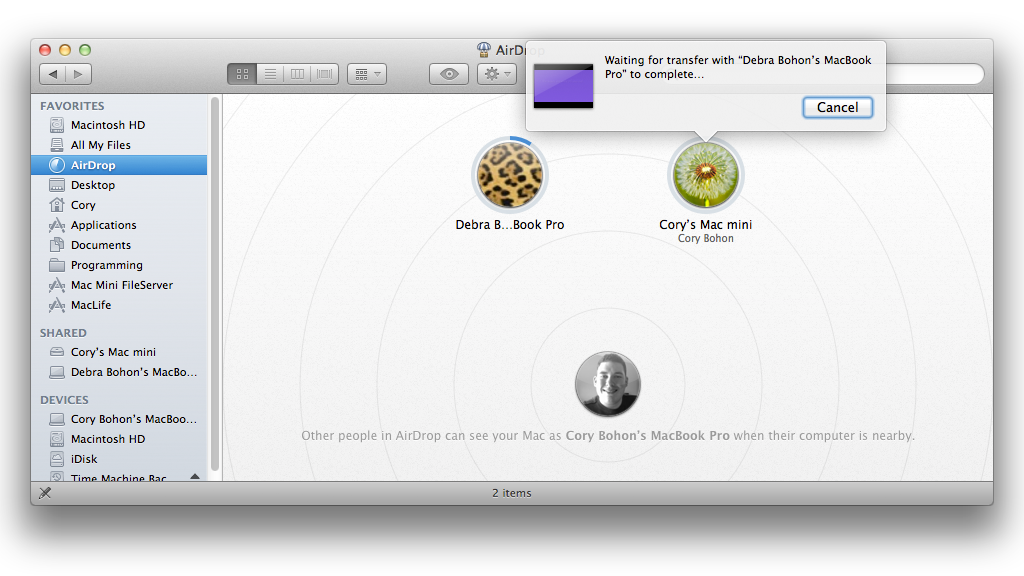
Task: Click the Macintosh HD drive icon in Favorites
Action: (57, 125)
